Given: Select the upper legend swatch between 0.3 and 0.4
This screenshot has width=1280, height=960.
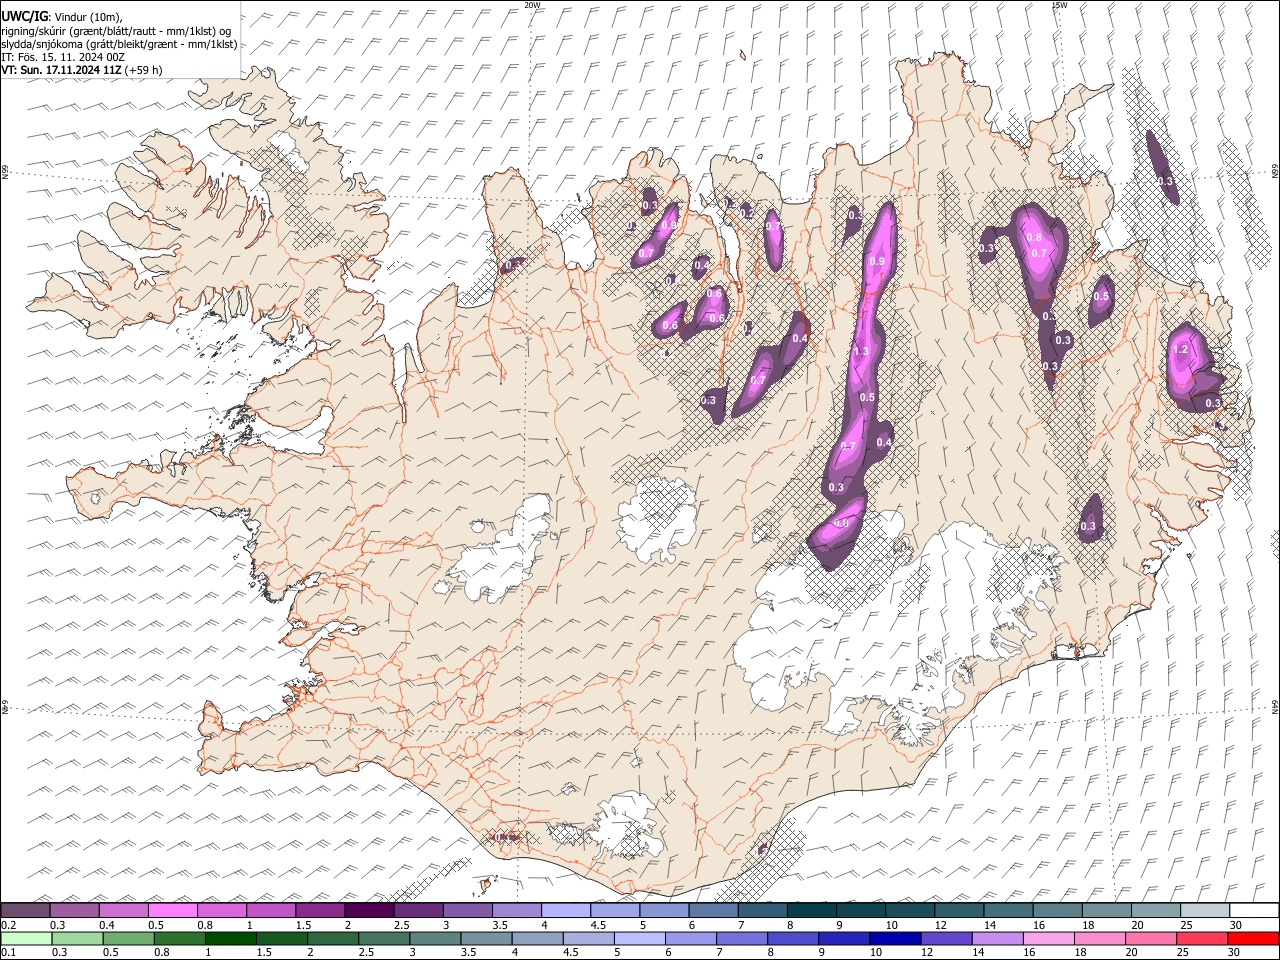Looking at the screenshot, I should point(75,910).
